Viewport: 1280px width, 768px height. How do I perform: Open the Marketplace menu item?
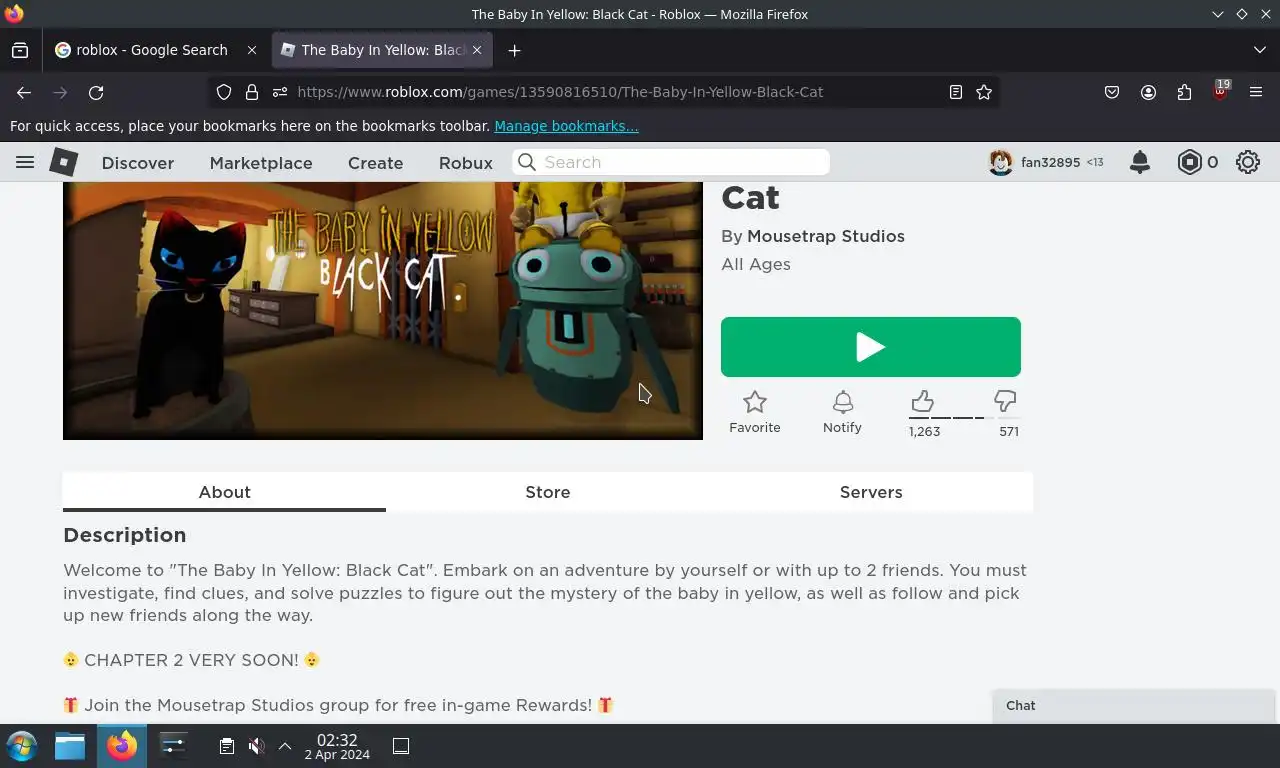point(261,163)
